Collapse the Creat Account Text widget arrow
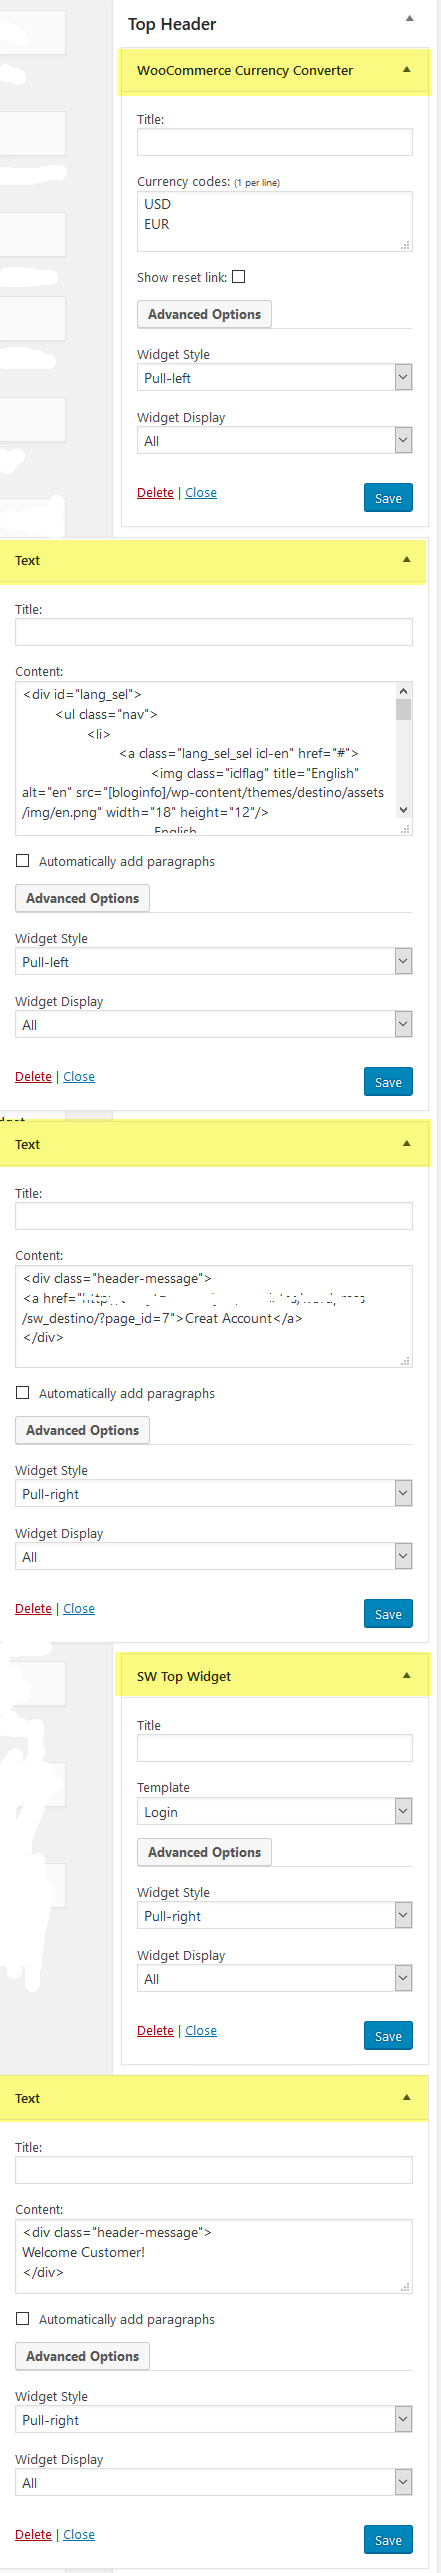 tap(406, 1144)
